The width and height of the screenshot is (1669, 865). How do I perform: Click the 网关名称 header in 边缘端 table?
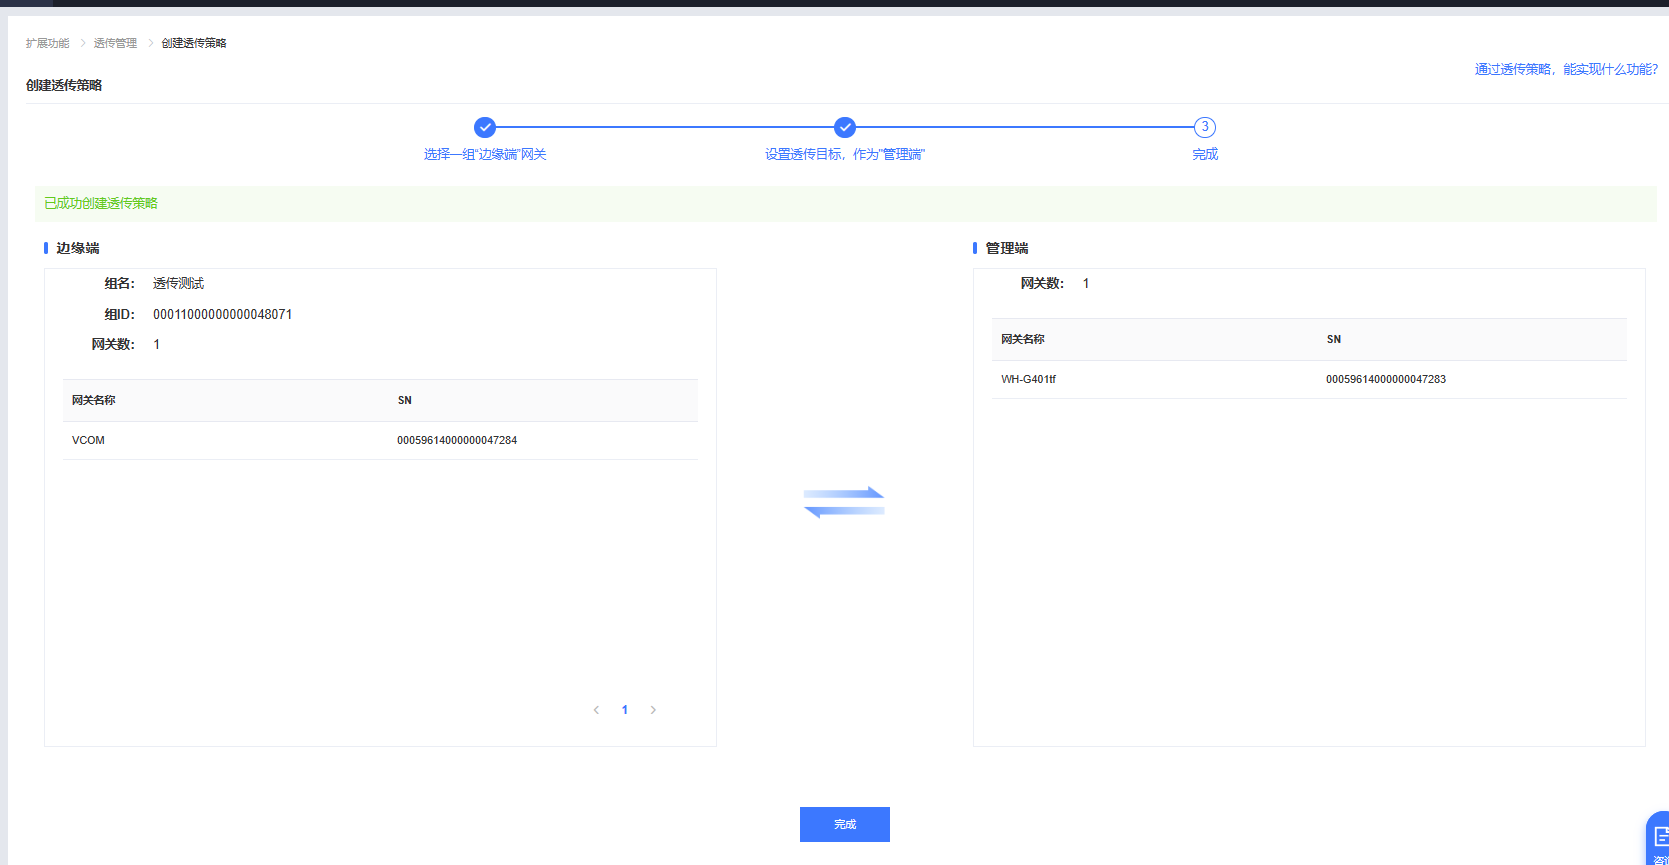coord(94,400)
